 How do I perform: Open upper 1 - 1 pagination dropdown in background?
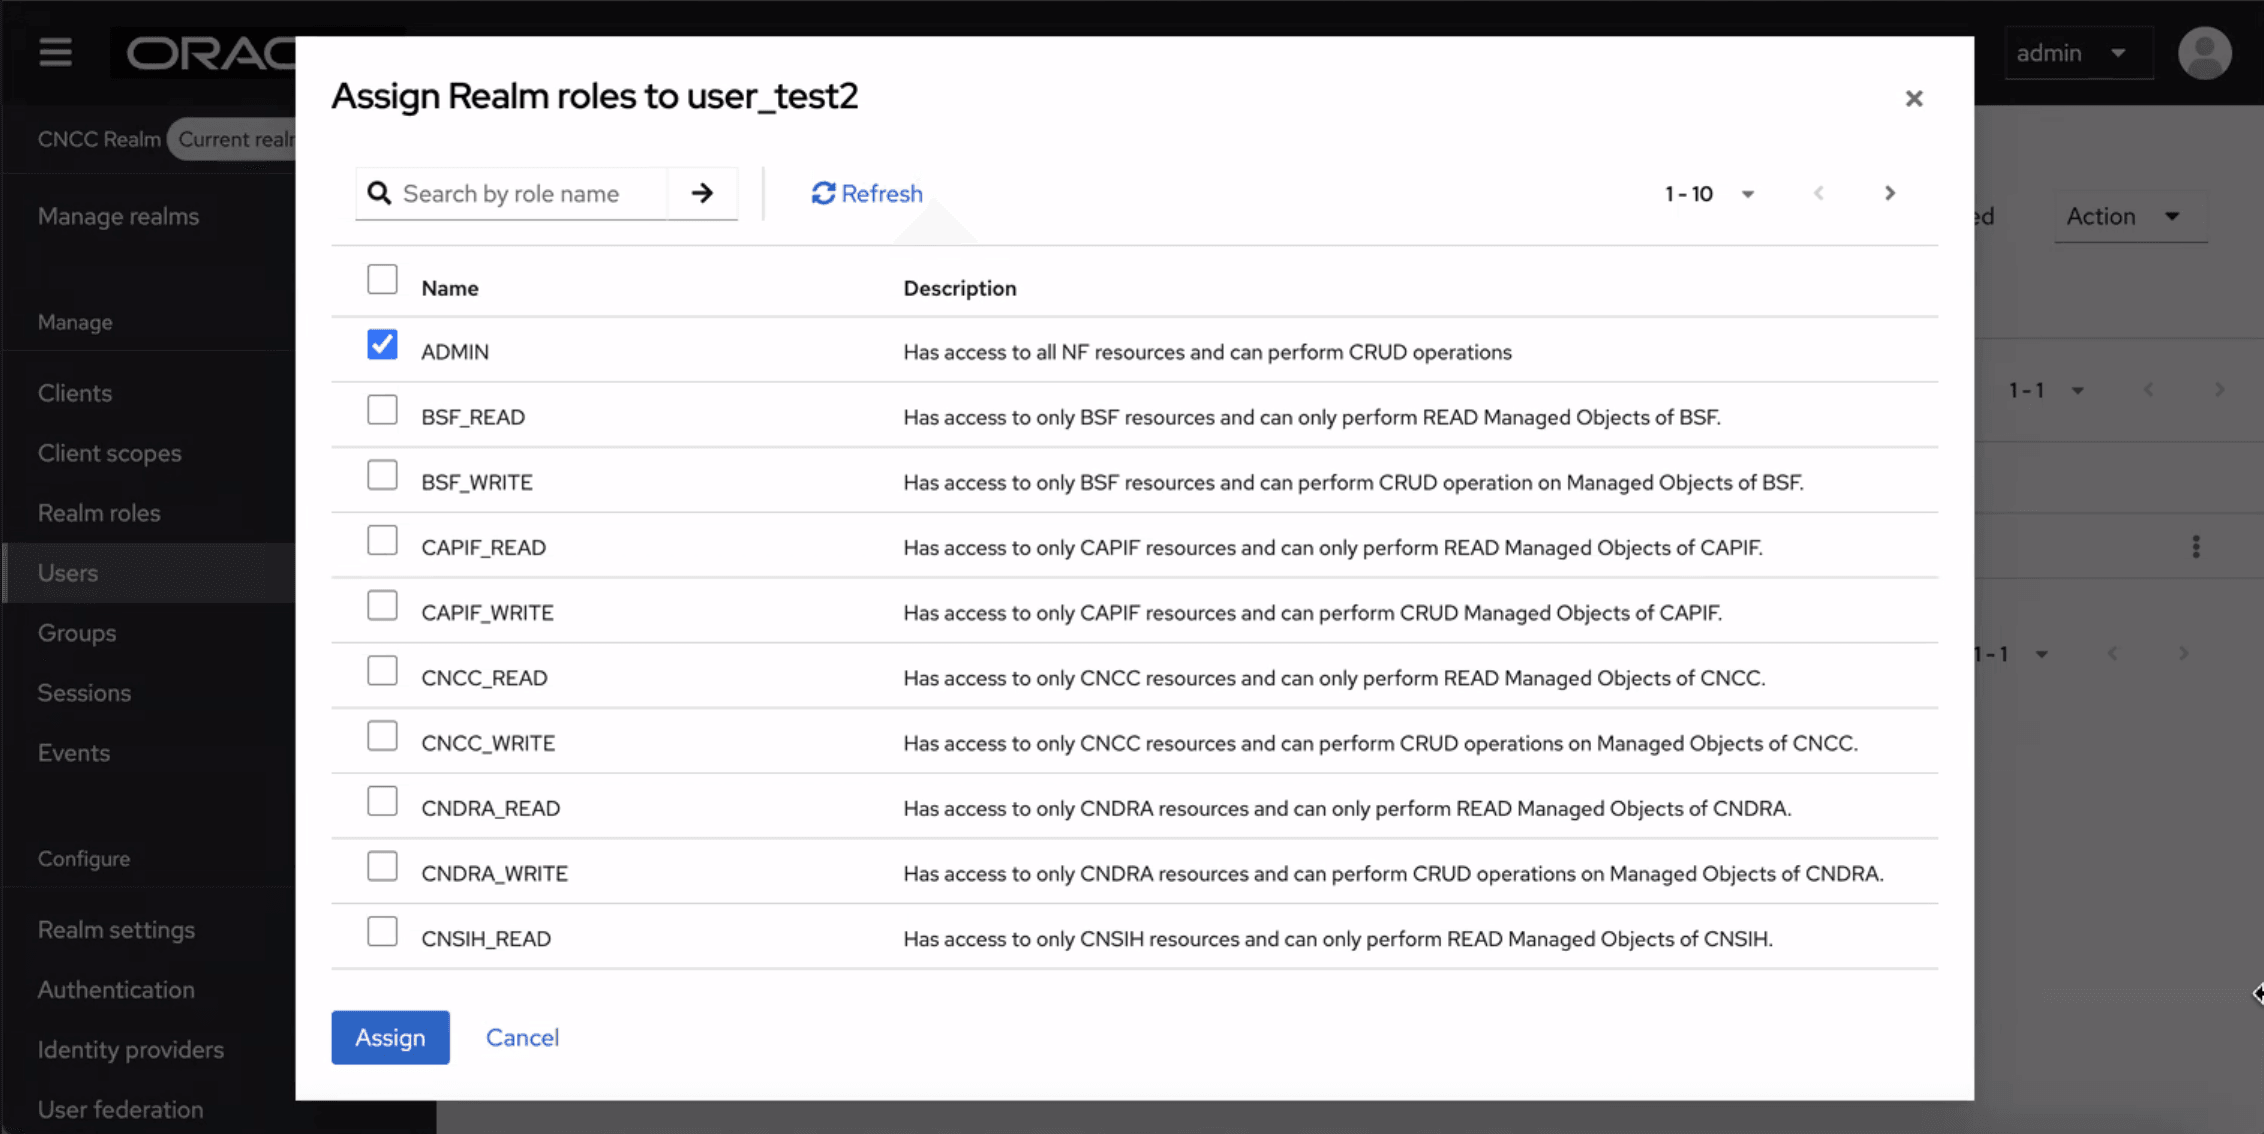click(2046, 390)
